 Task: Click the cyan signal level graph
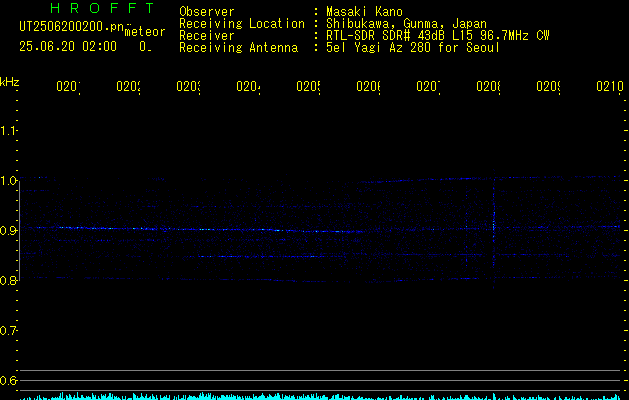click(x=321, y=396)
